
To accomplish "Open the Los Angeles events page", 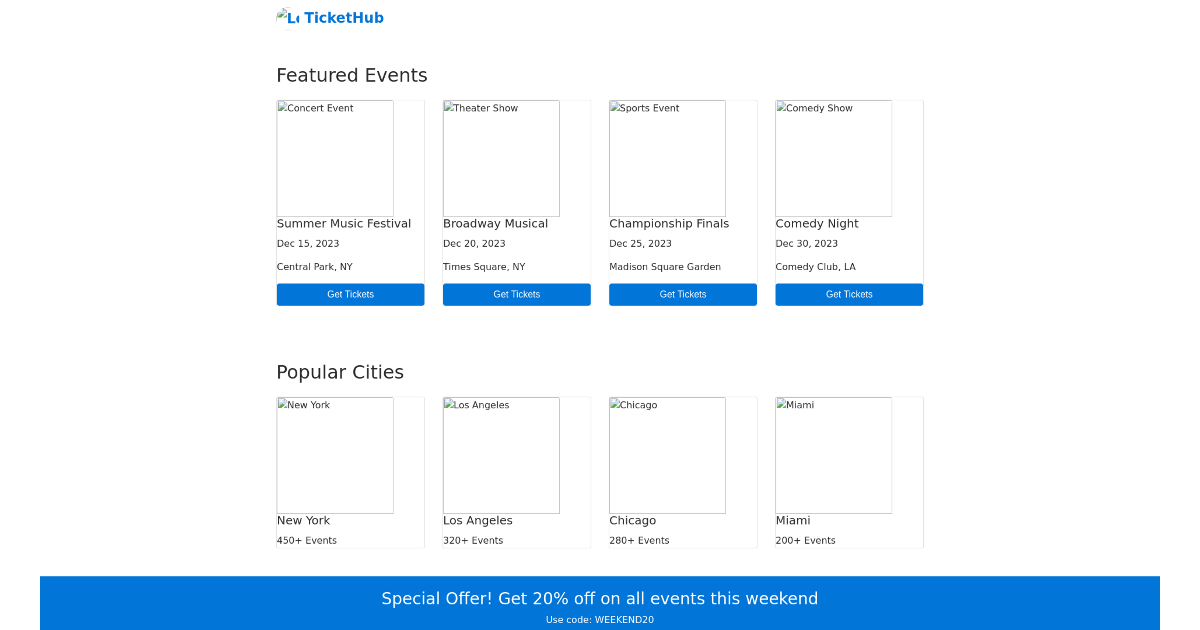I will (477, 520).
